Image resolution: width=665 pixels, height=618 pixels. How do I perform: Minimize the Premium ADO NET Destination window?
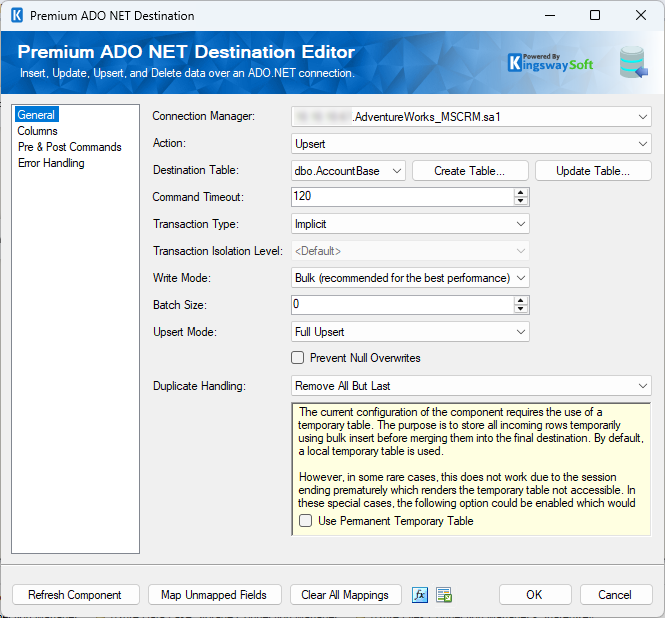550,15
